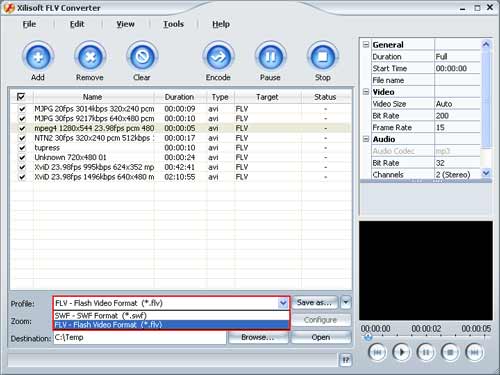The height and width of the screenshot is (375, 500).
Task: Click the Video Size value Auto
Action: point(457,104)
